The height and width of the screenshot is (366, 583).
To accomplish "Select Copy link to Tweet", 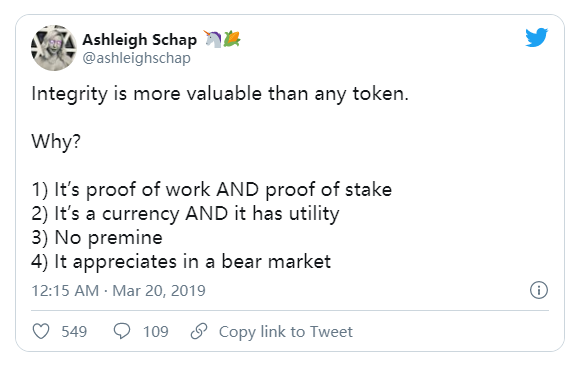I will pos(286,331).
